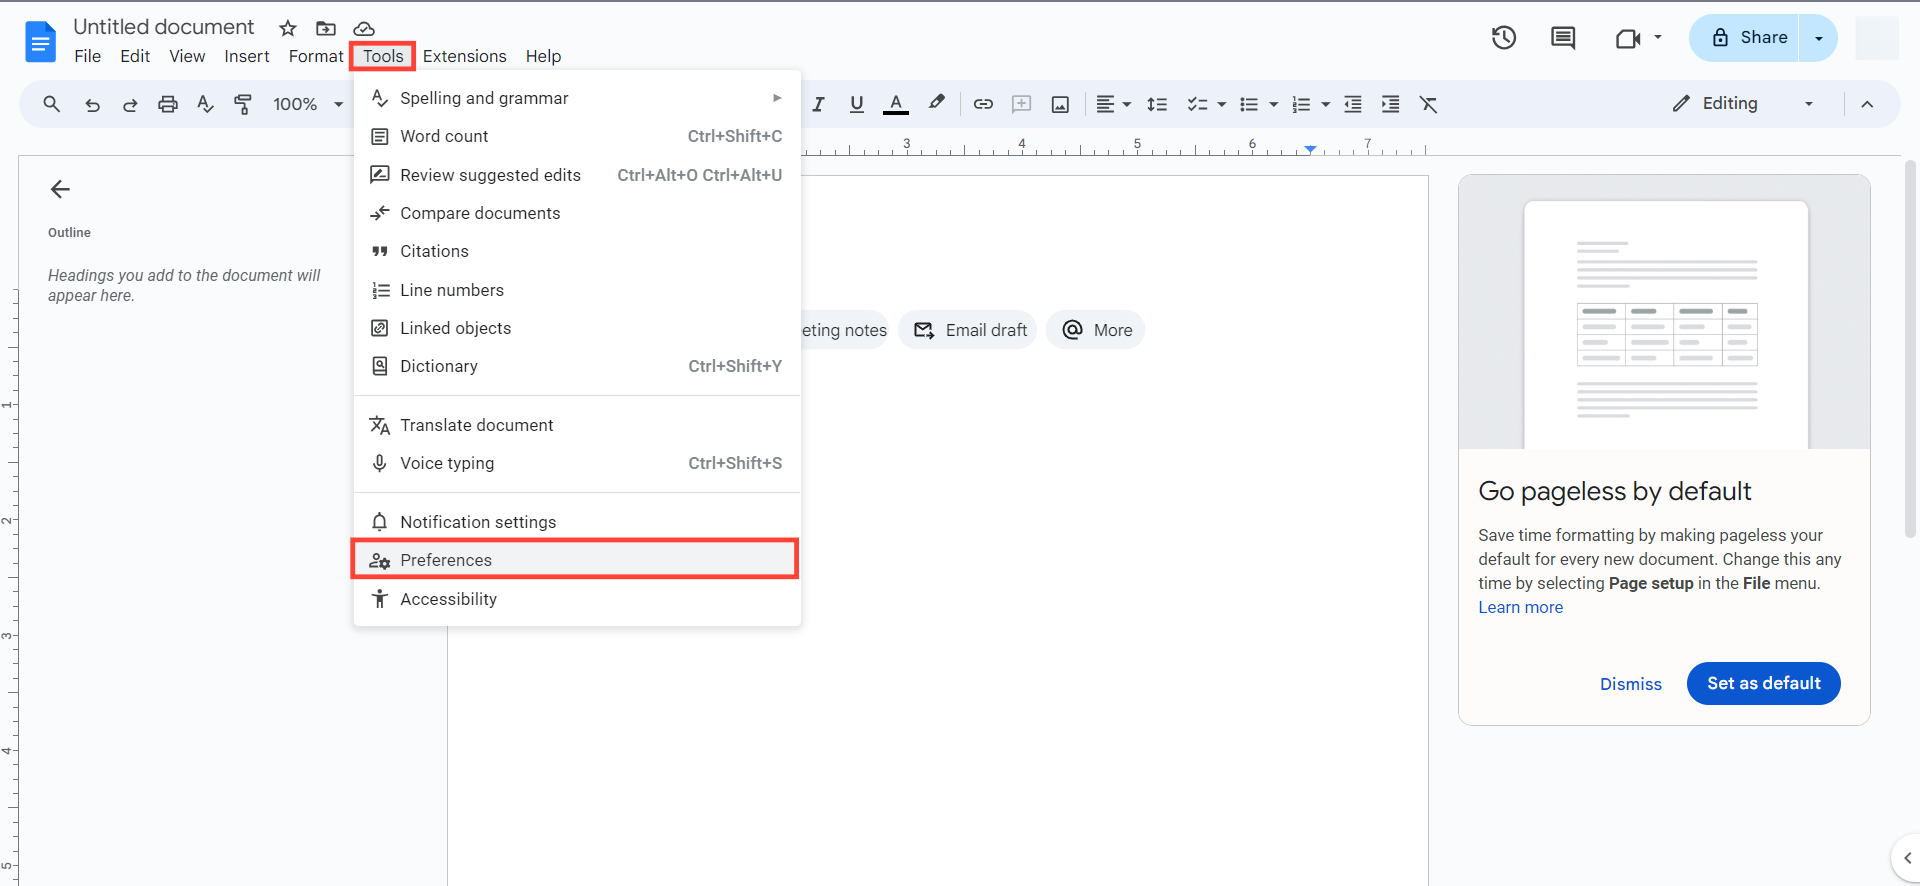
Task: Open the File menu
Action: point(88,56)
